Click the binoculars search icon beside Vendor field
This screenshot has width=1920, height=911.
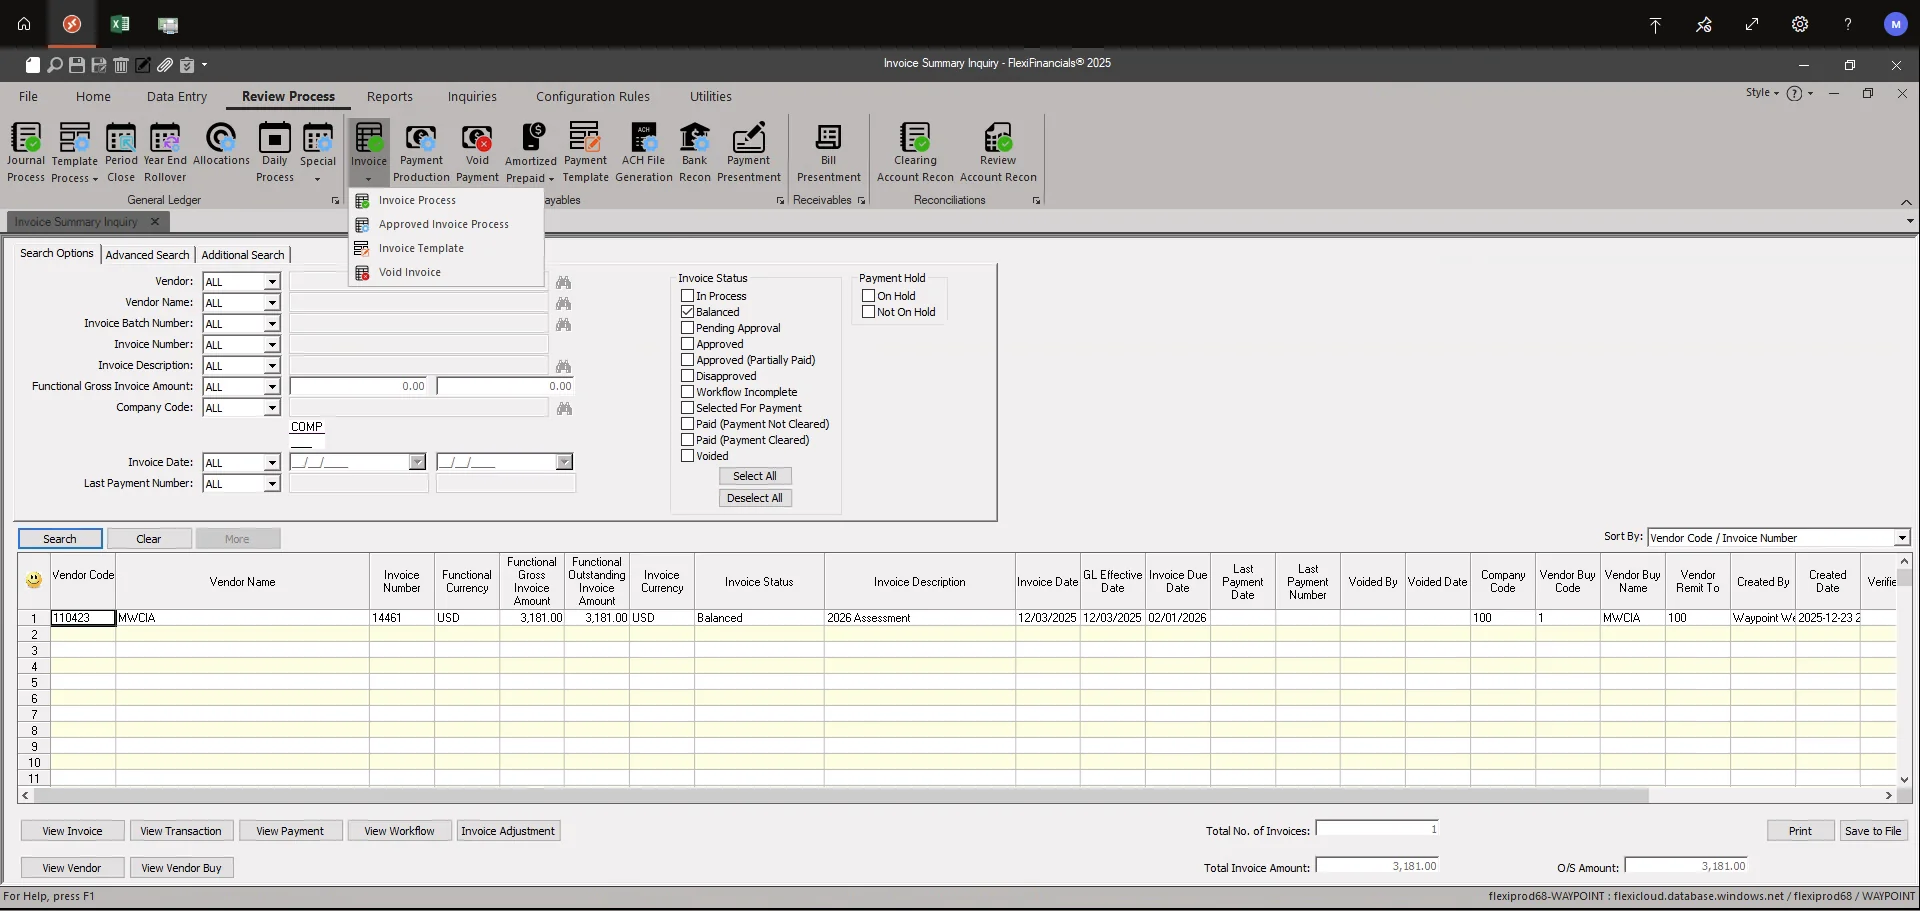(x=564, y=283)
